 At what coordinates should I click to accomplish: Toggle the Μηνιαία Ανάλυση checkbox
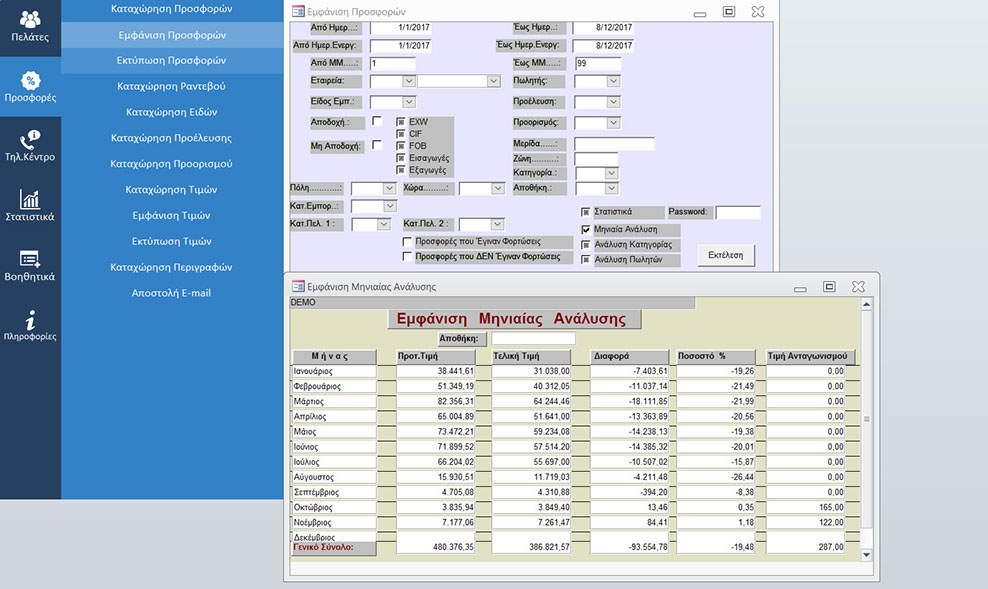pyautogui.click(x=586, y=229)
